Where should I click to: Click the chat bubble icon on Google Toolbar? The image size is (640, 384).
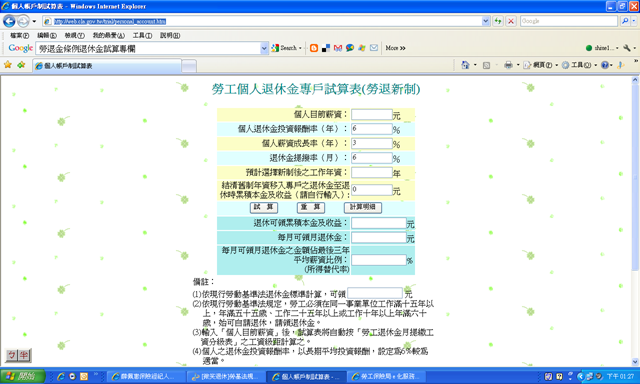coord(350,48)
